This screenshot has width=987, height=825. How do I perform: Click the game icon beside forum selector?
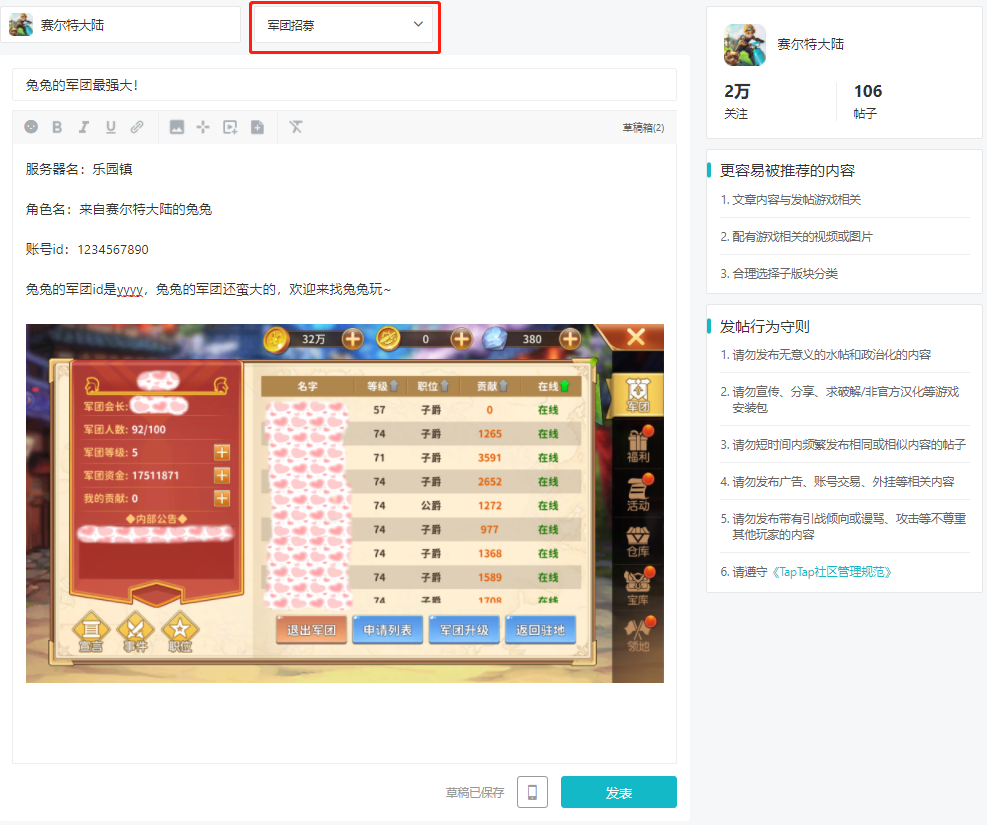(x=21, y=25)
